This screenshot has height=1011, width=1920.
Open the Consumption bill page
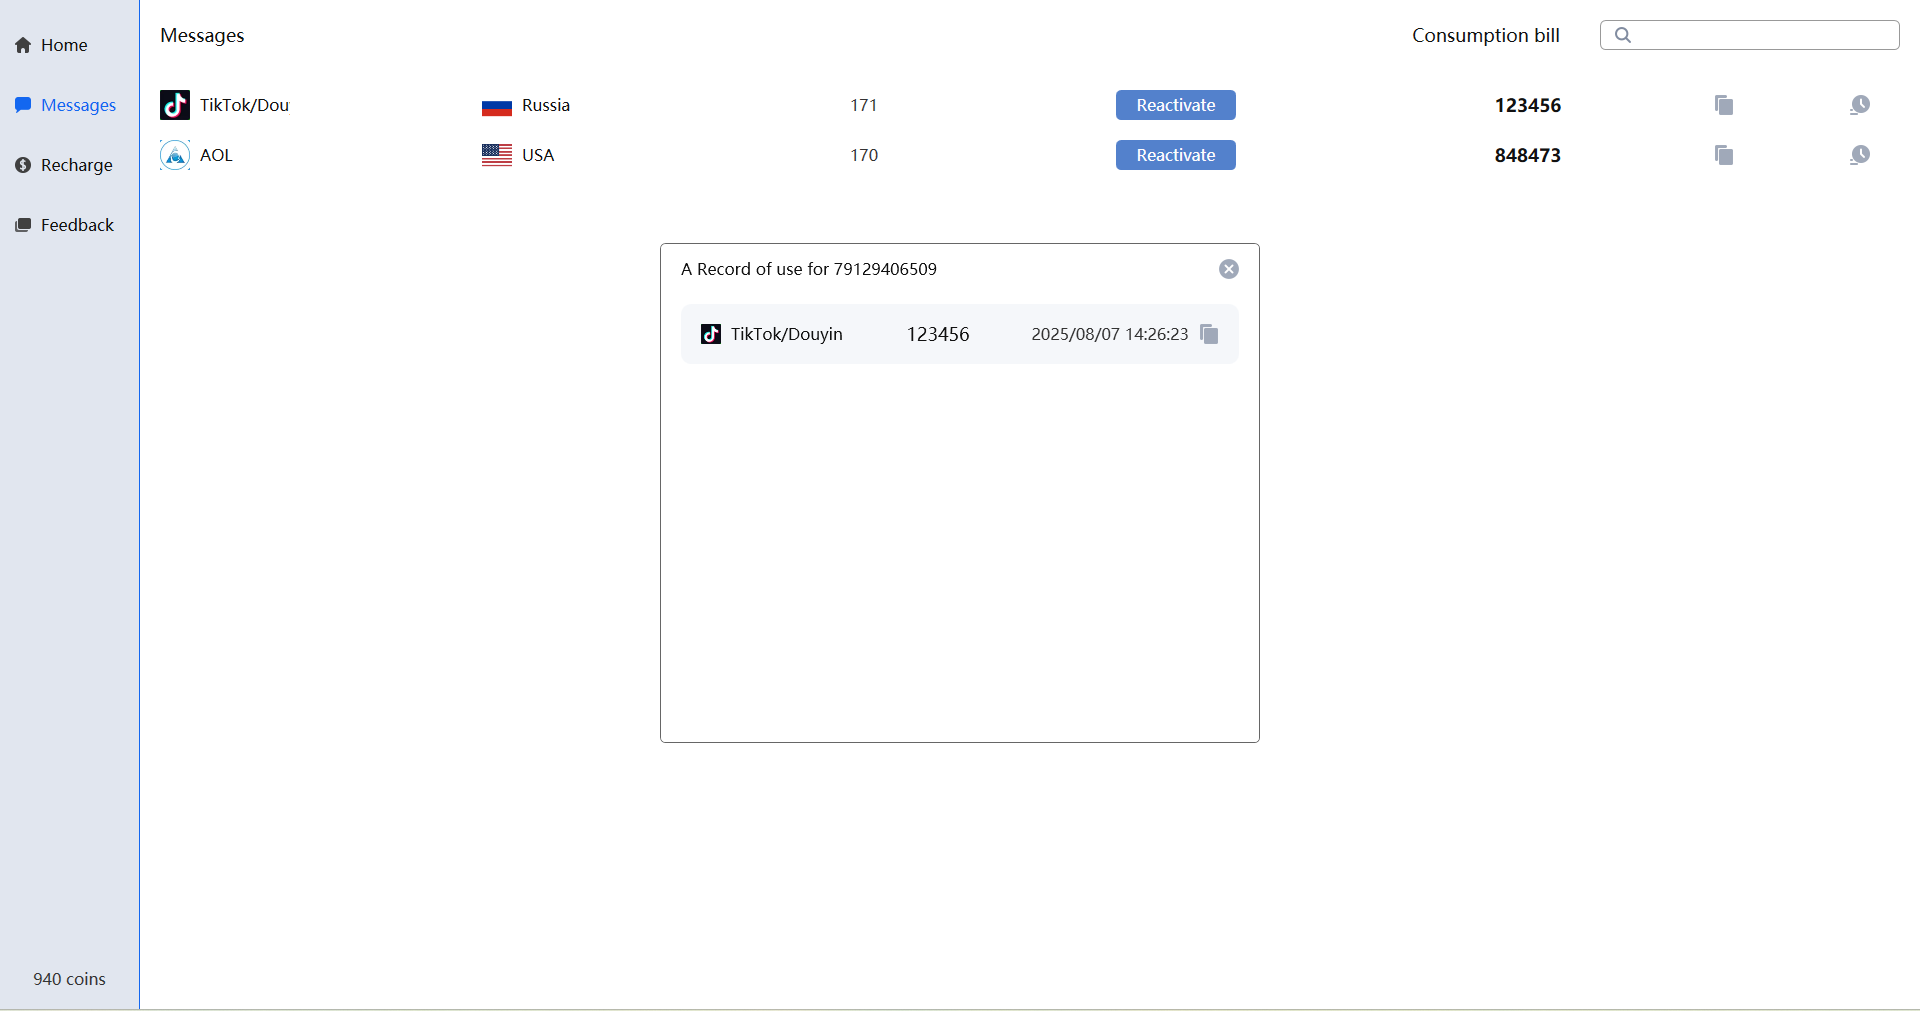click(1485, 35)
